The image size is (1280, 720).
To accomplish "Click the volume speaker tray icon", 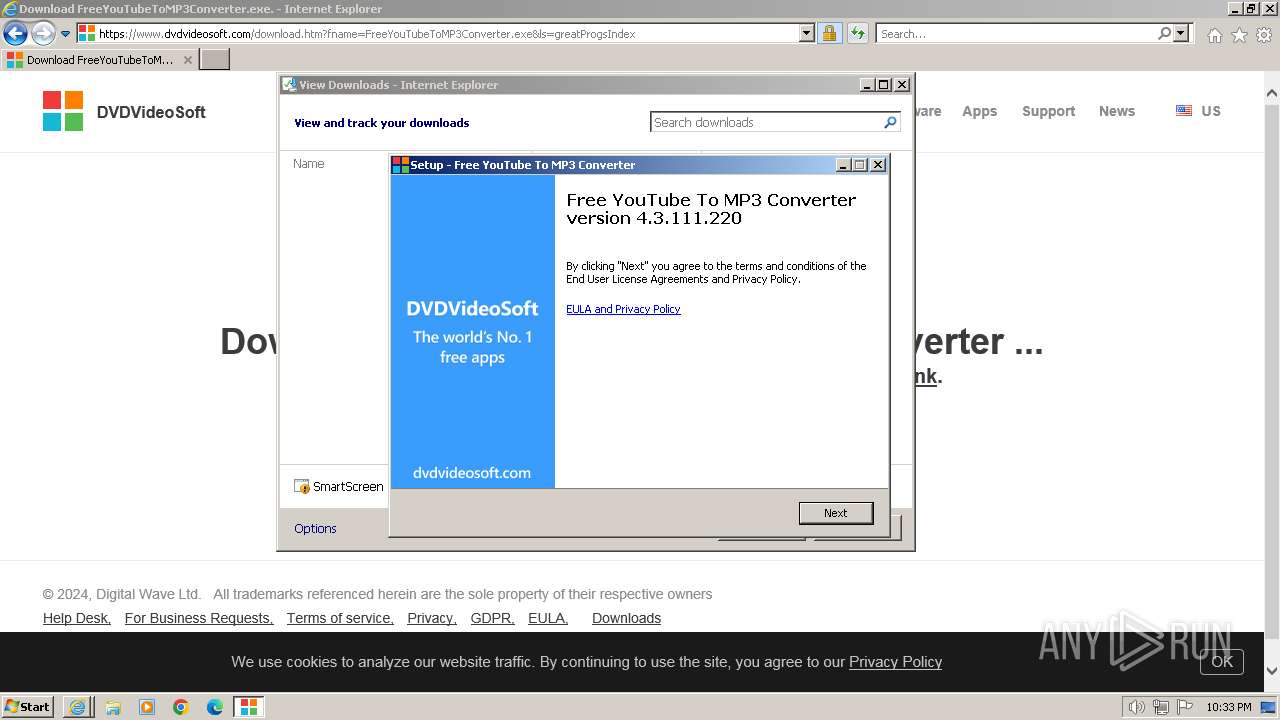I will click(x=1136, y=707).
